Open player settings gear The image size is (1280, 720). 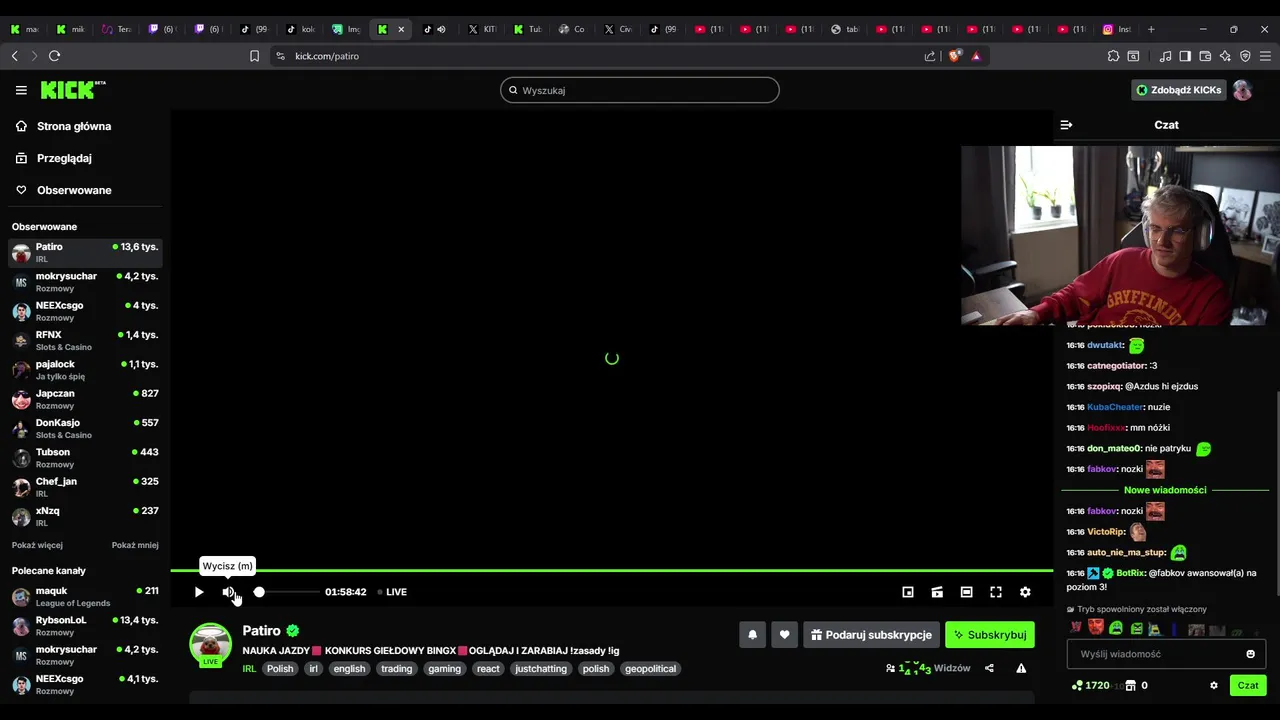click(1025, 592)
